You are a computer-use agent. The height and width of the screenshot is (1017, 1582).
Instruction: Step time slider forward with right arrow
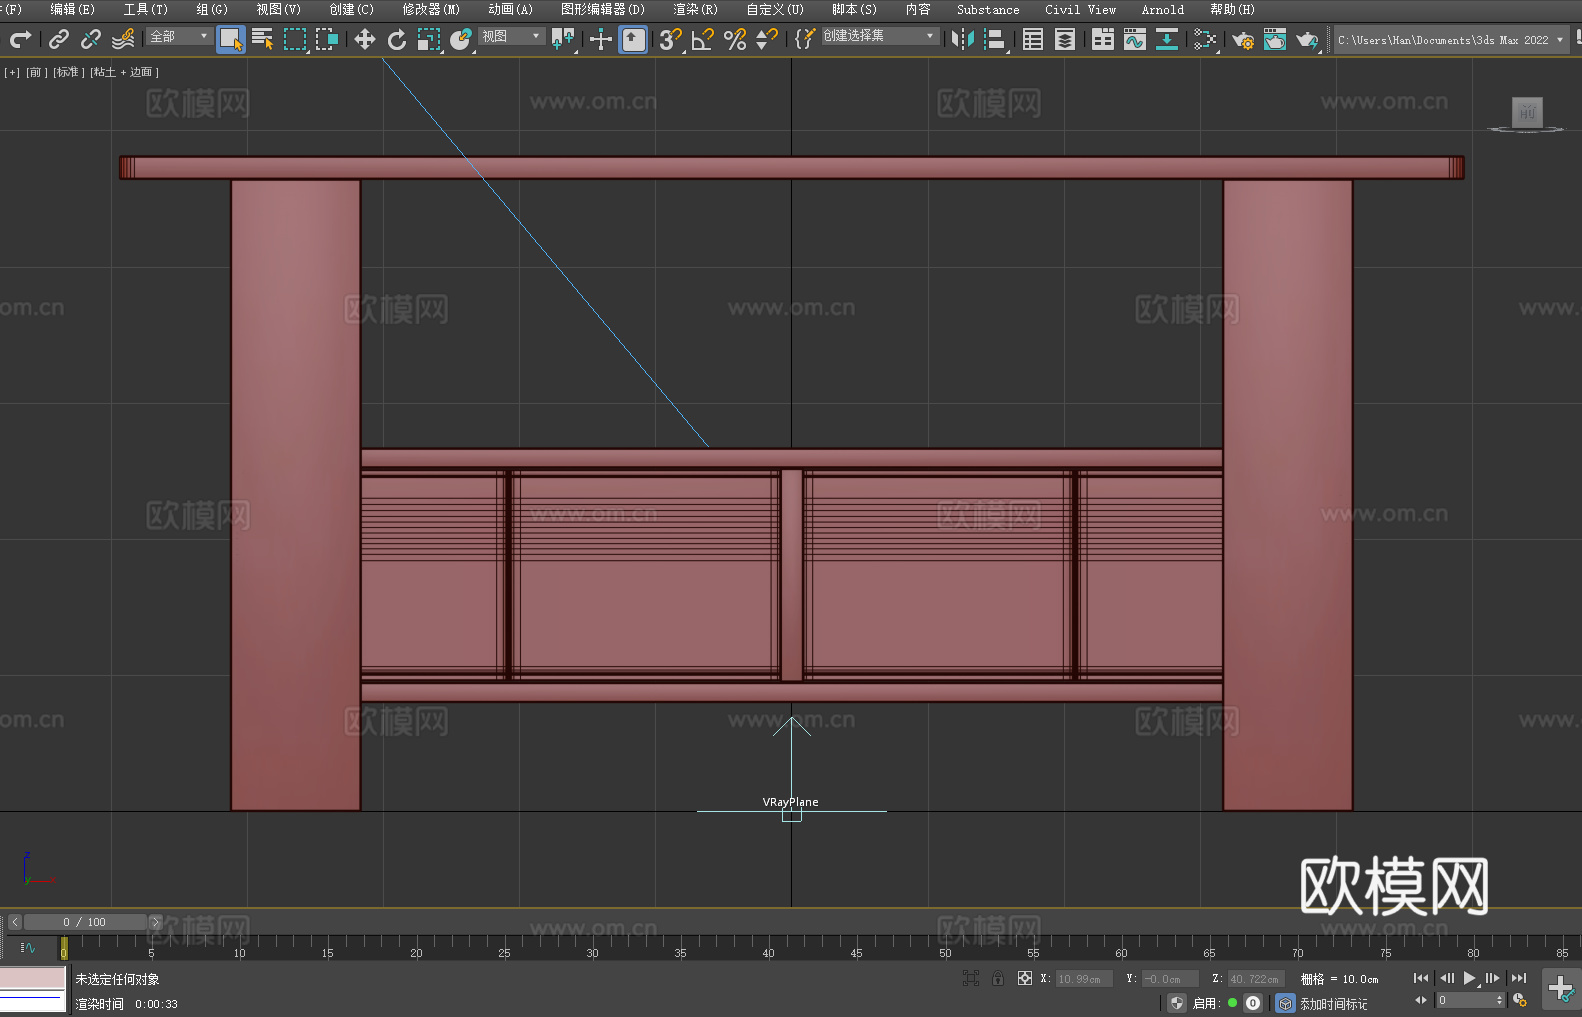(155, 922)
